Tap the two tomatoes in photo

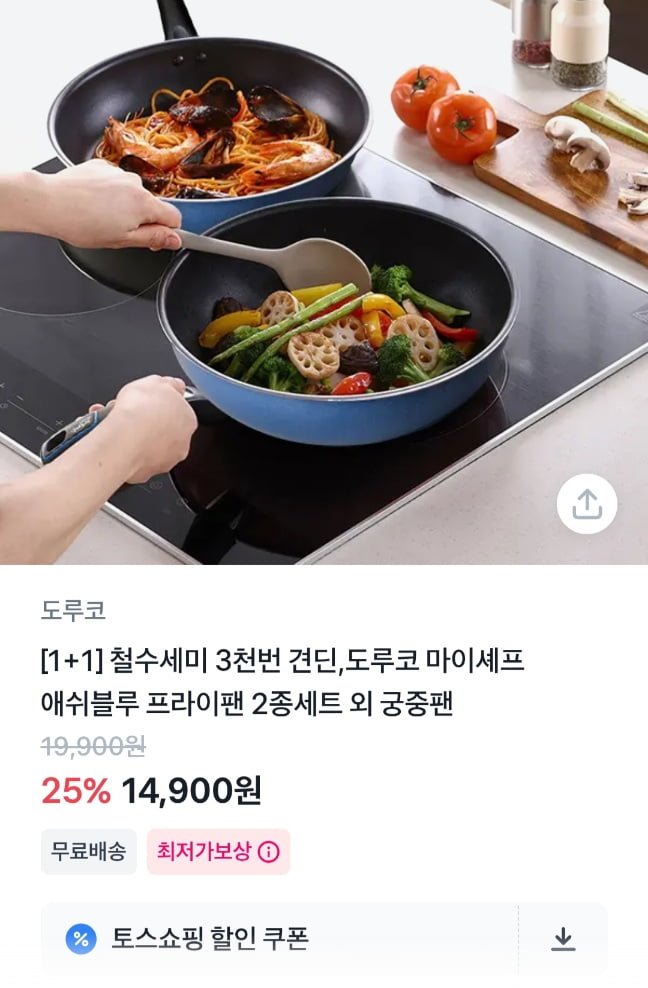click(x=443, y=113)
